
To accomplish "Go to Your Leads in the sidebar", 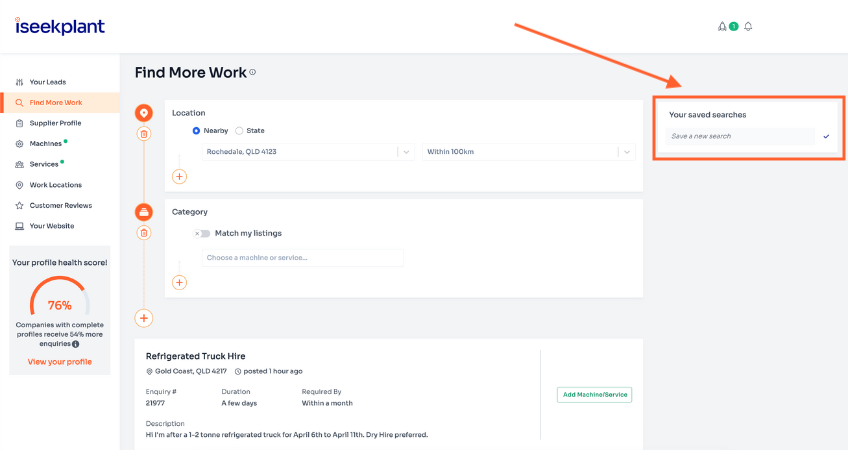I will click(x=47, y=82).
